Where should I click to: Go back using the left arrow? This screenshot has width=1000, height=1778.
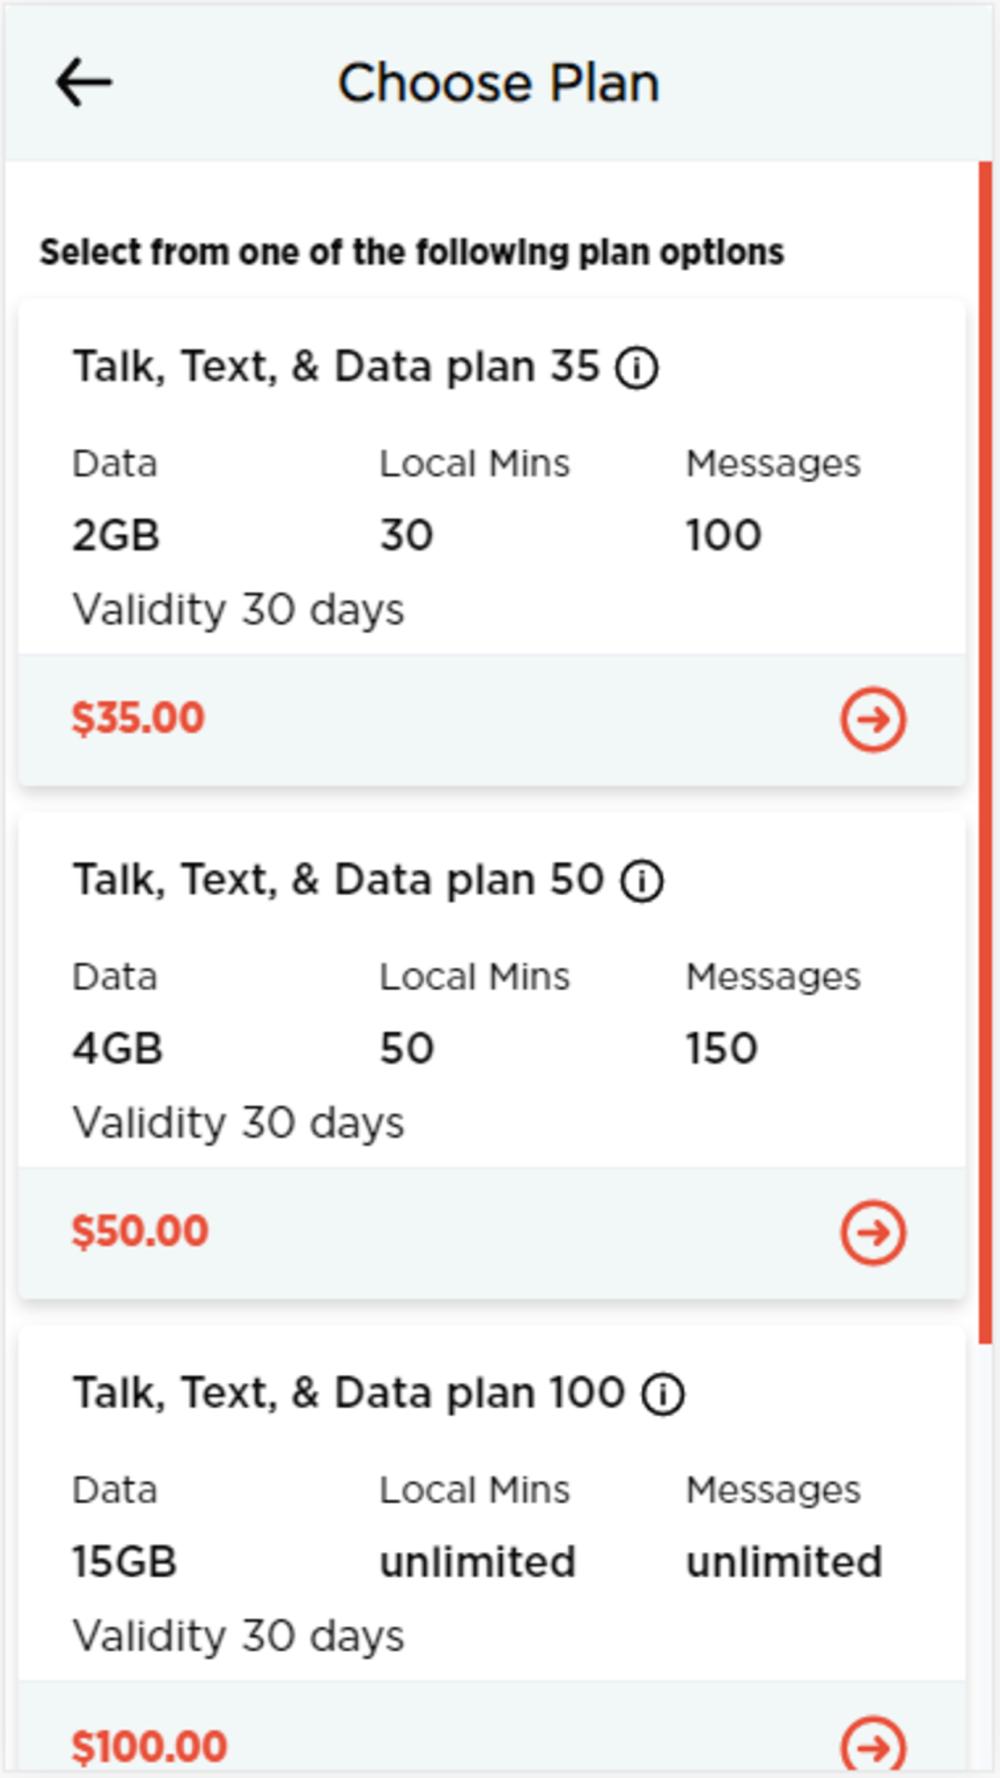(x=84, y=82)
